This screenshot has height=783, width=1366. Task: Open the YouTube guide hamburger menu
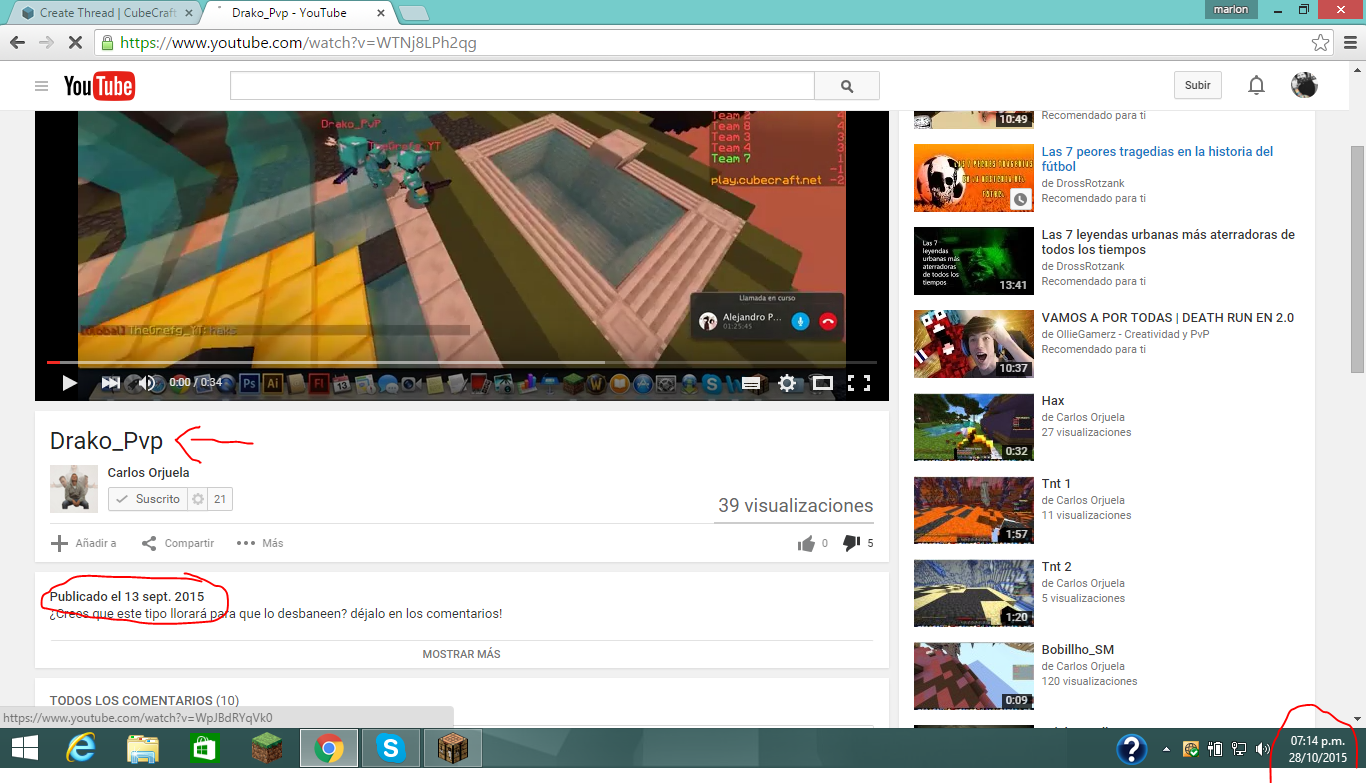pyautogui.click(x=41, y=86)
